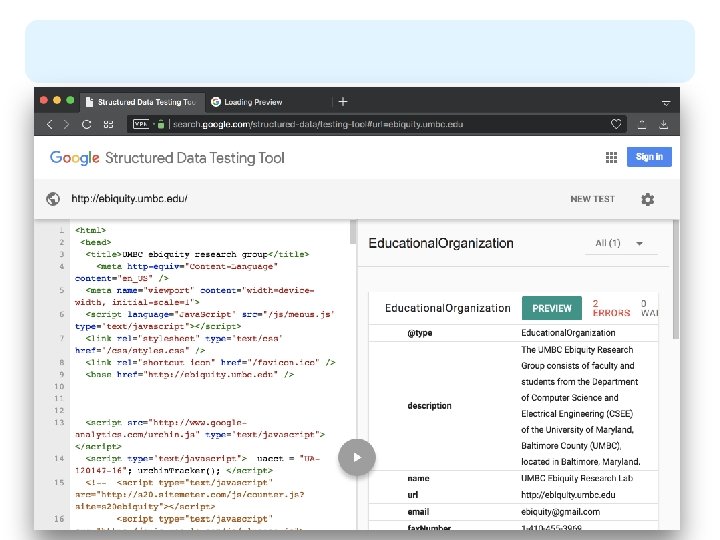Click the globe icon beside the tested URL
Screen dimensions: 720x540
[x=53, y=199]
